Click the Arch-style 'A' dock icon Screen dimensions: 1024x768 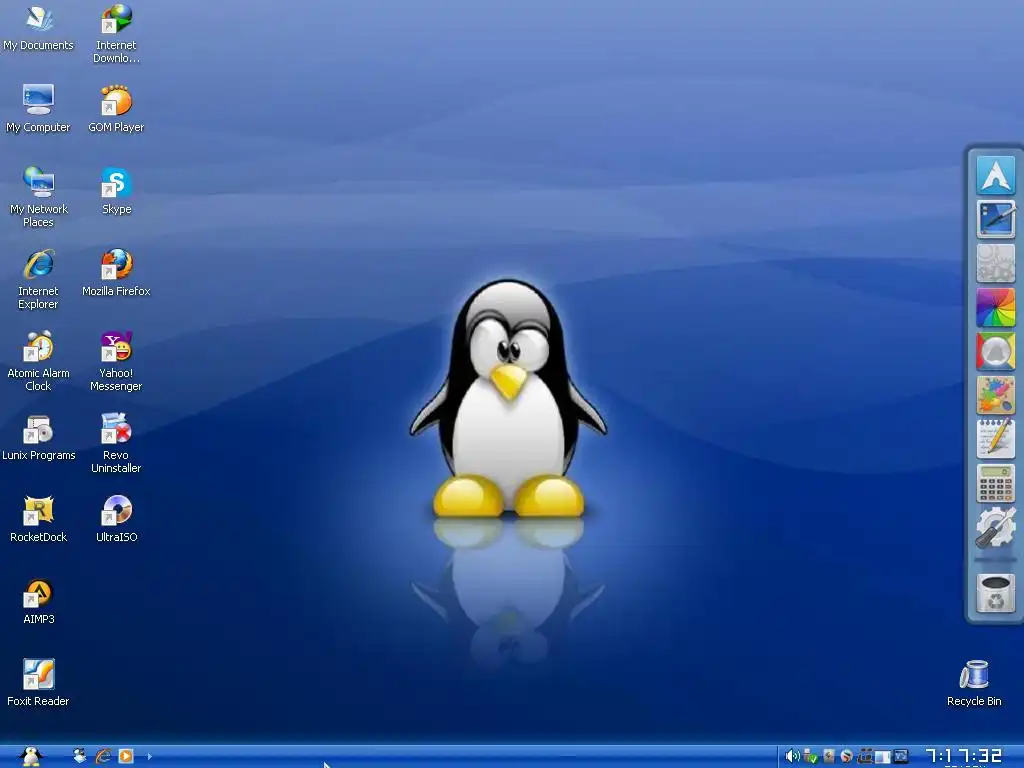[995, 174]
